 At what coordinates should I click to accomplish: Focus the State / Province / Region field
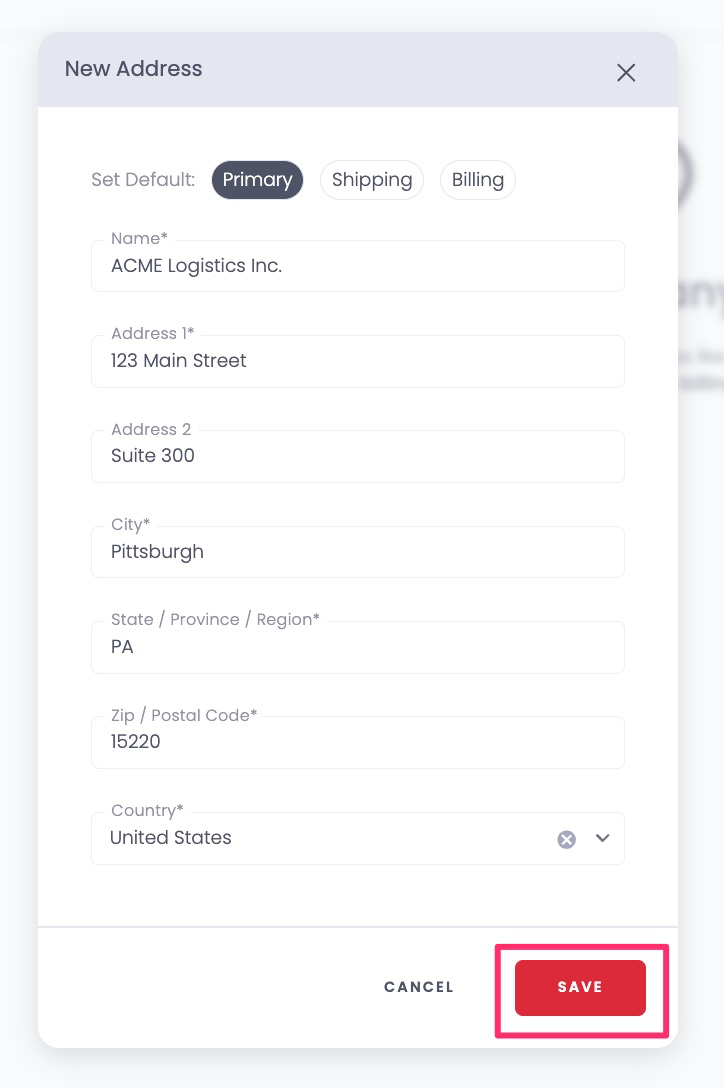pos(358,647)
